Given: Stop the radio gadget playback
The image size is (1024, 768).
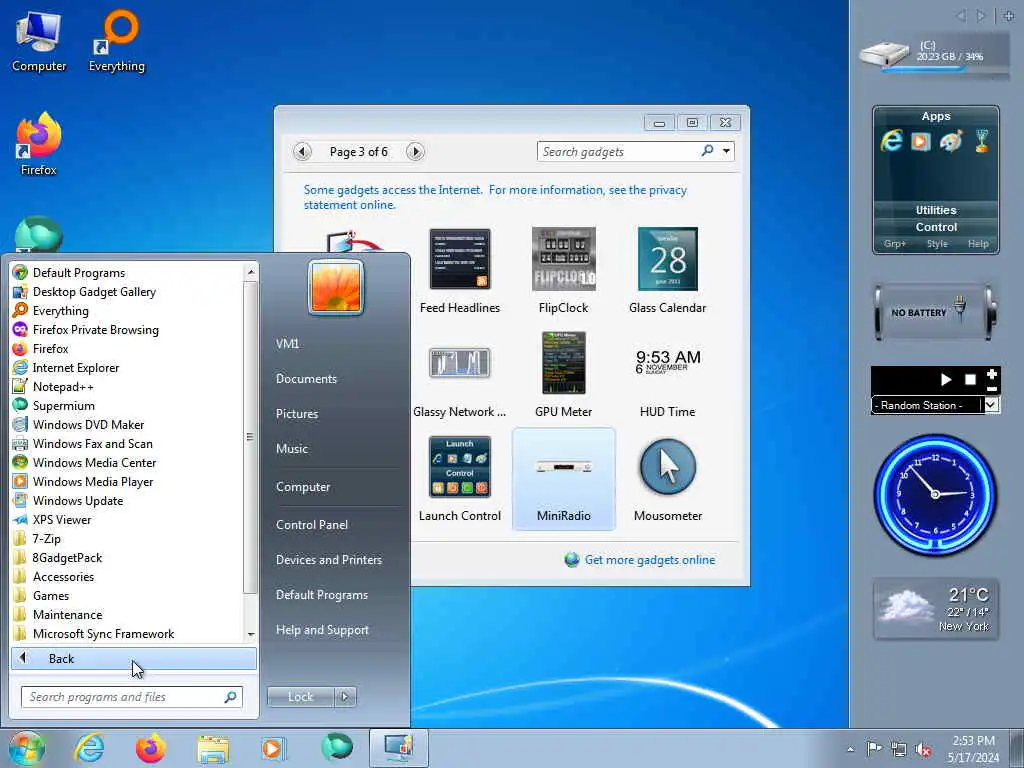Looking at the screenshot, I should coord(970,379).
